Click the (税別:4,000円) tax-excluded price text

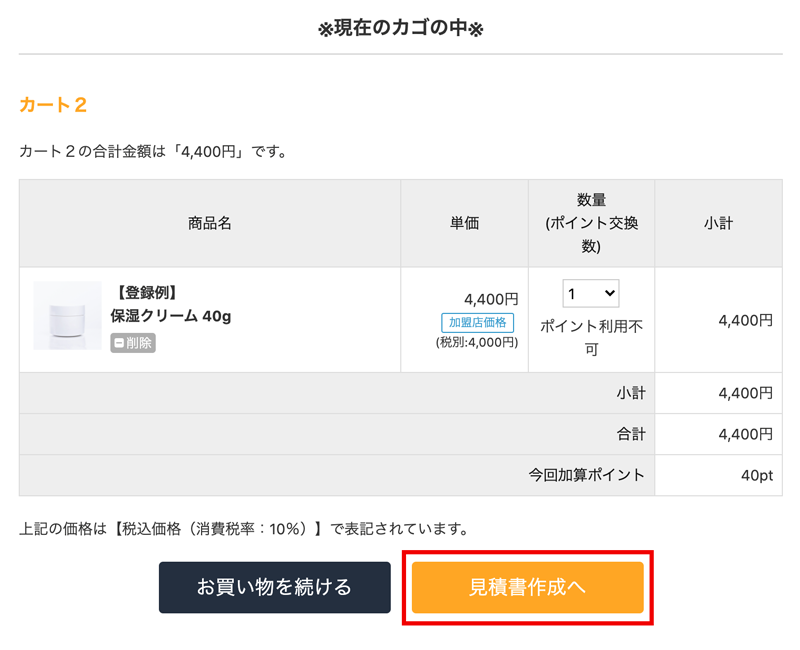(x=477, y=342)
